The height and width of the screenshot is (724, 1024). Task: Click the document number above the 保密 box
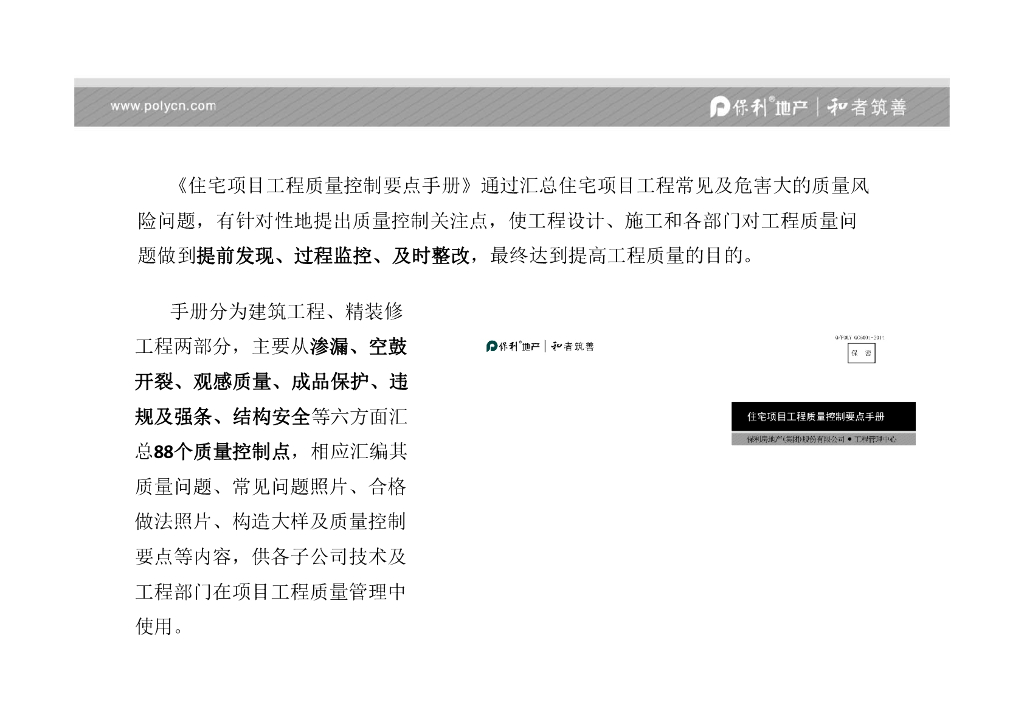click(x=859, y=338)
